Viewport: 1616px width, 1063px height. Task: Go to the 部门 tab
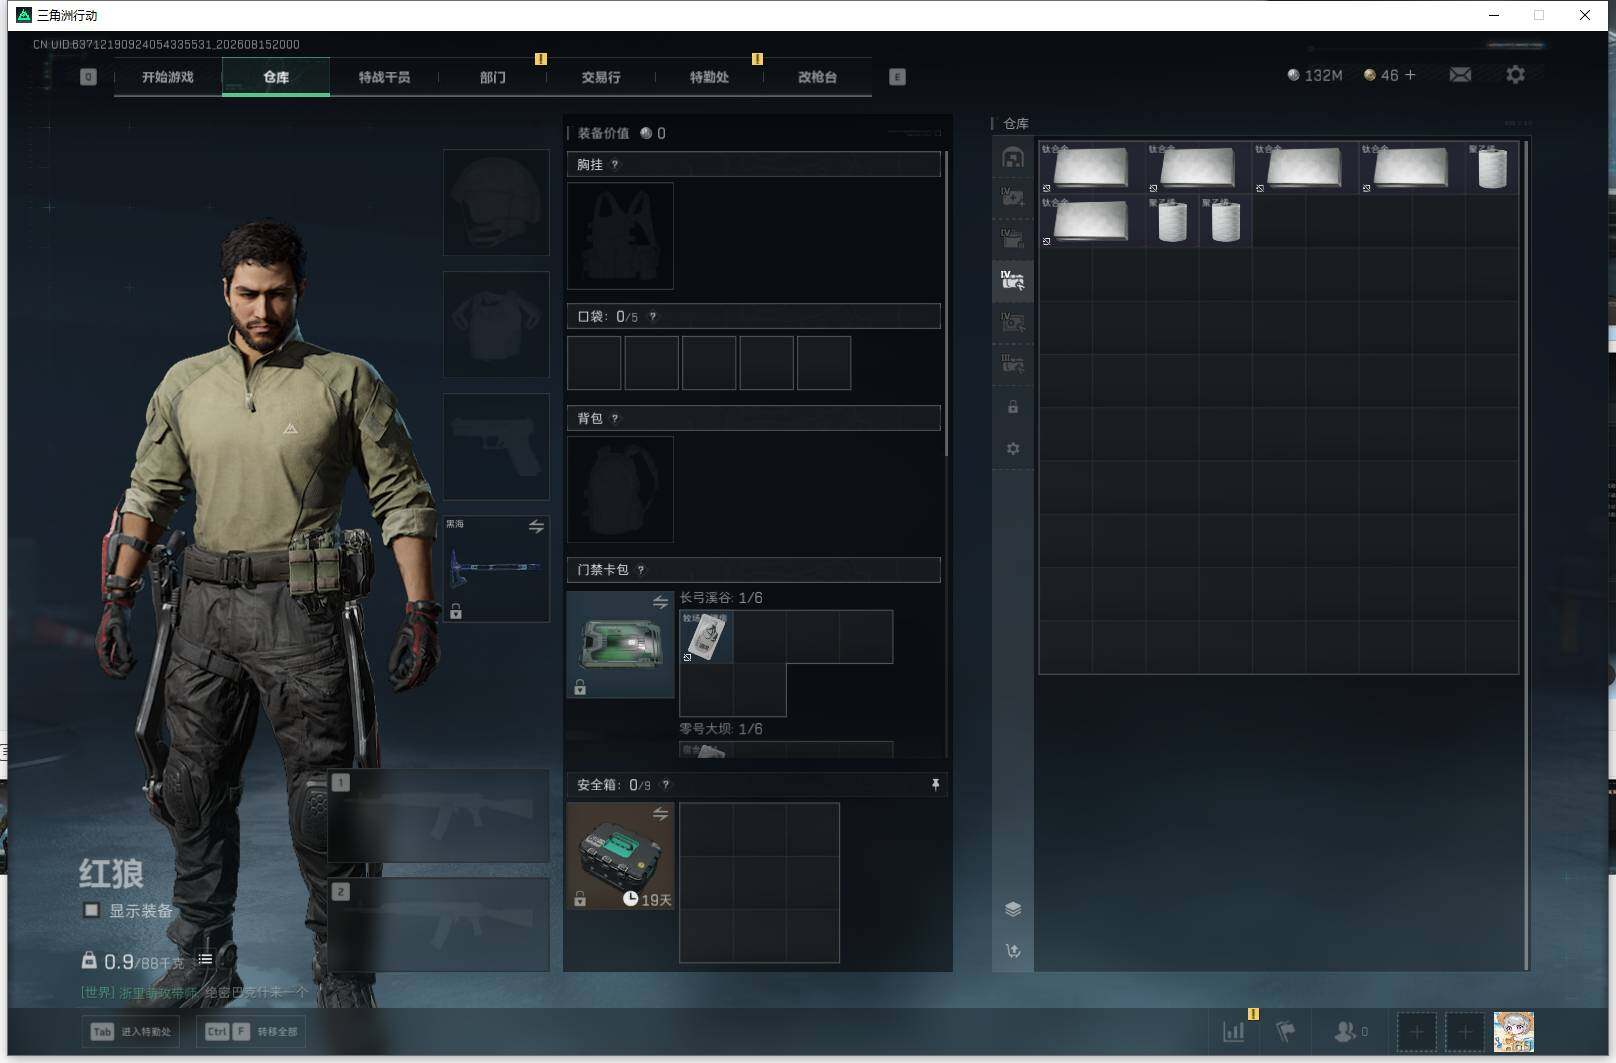(493, 77)
